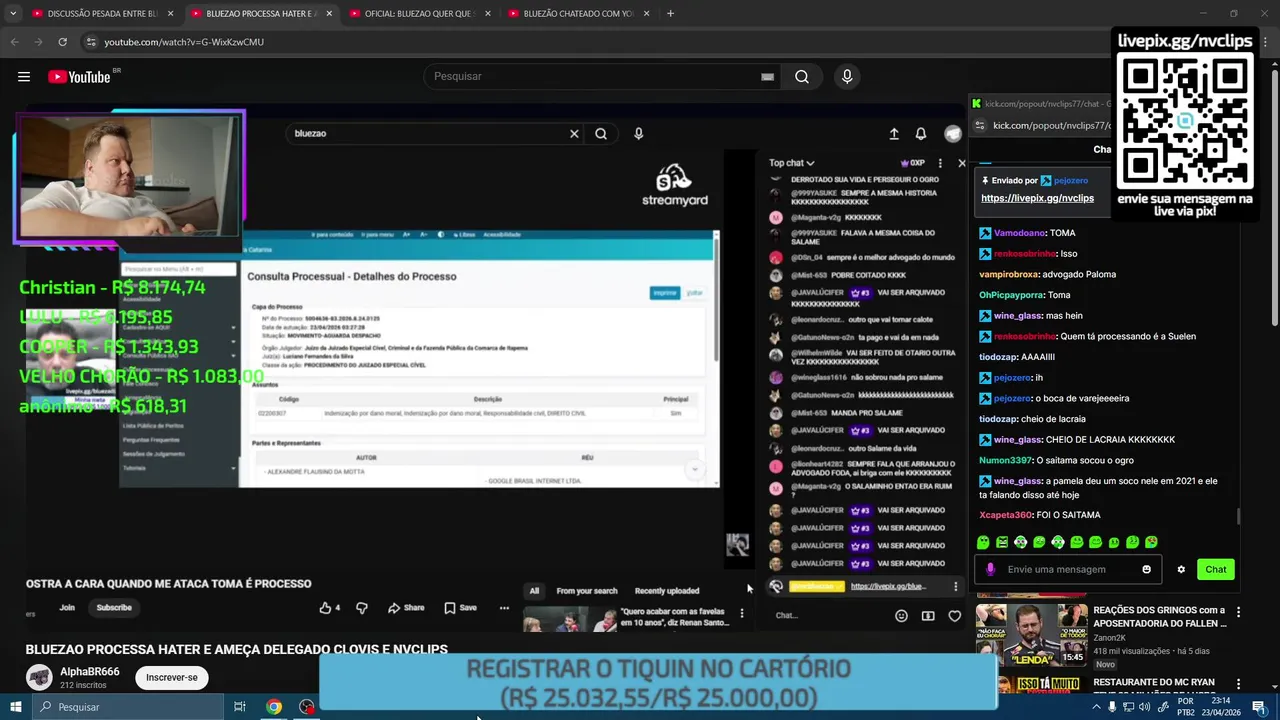Select the From your search chip
The image size is (1280, 720).
coord(586,591)
